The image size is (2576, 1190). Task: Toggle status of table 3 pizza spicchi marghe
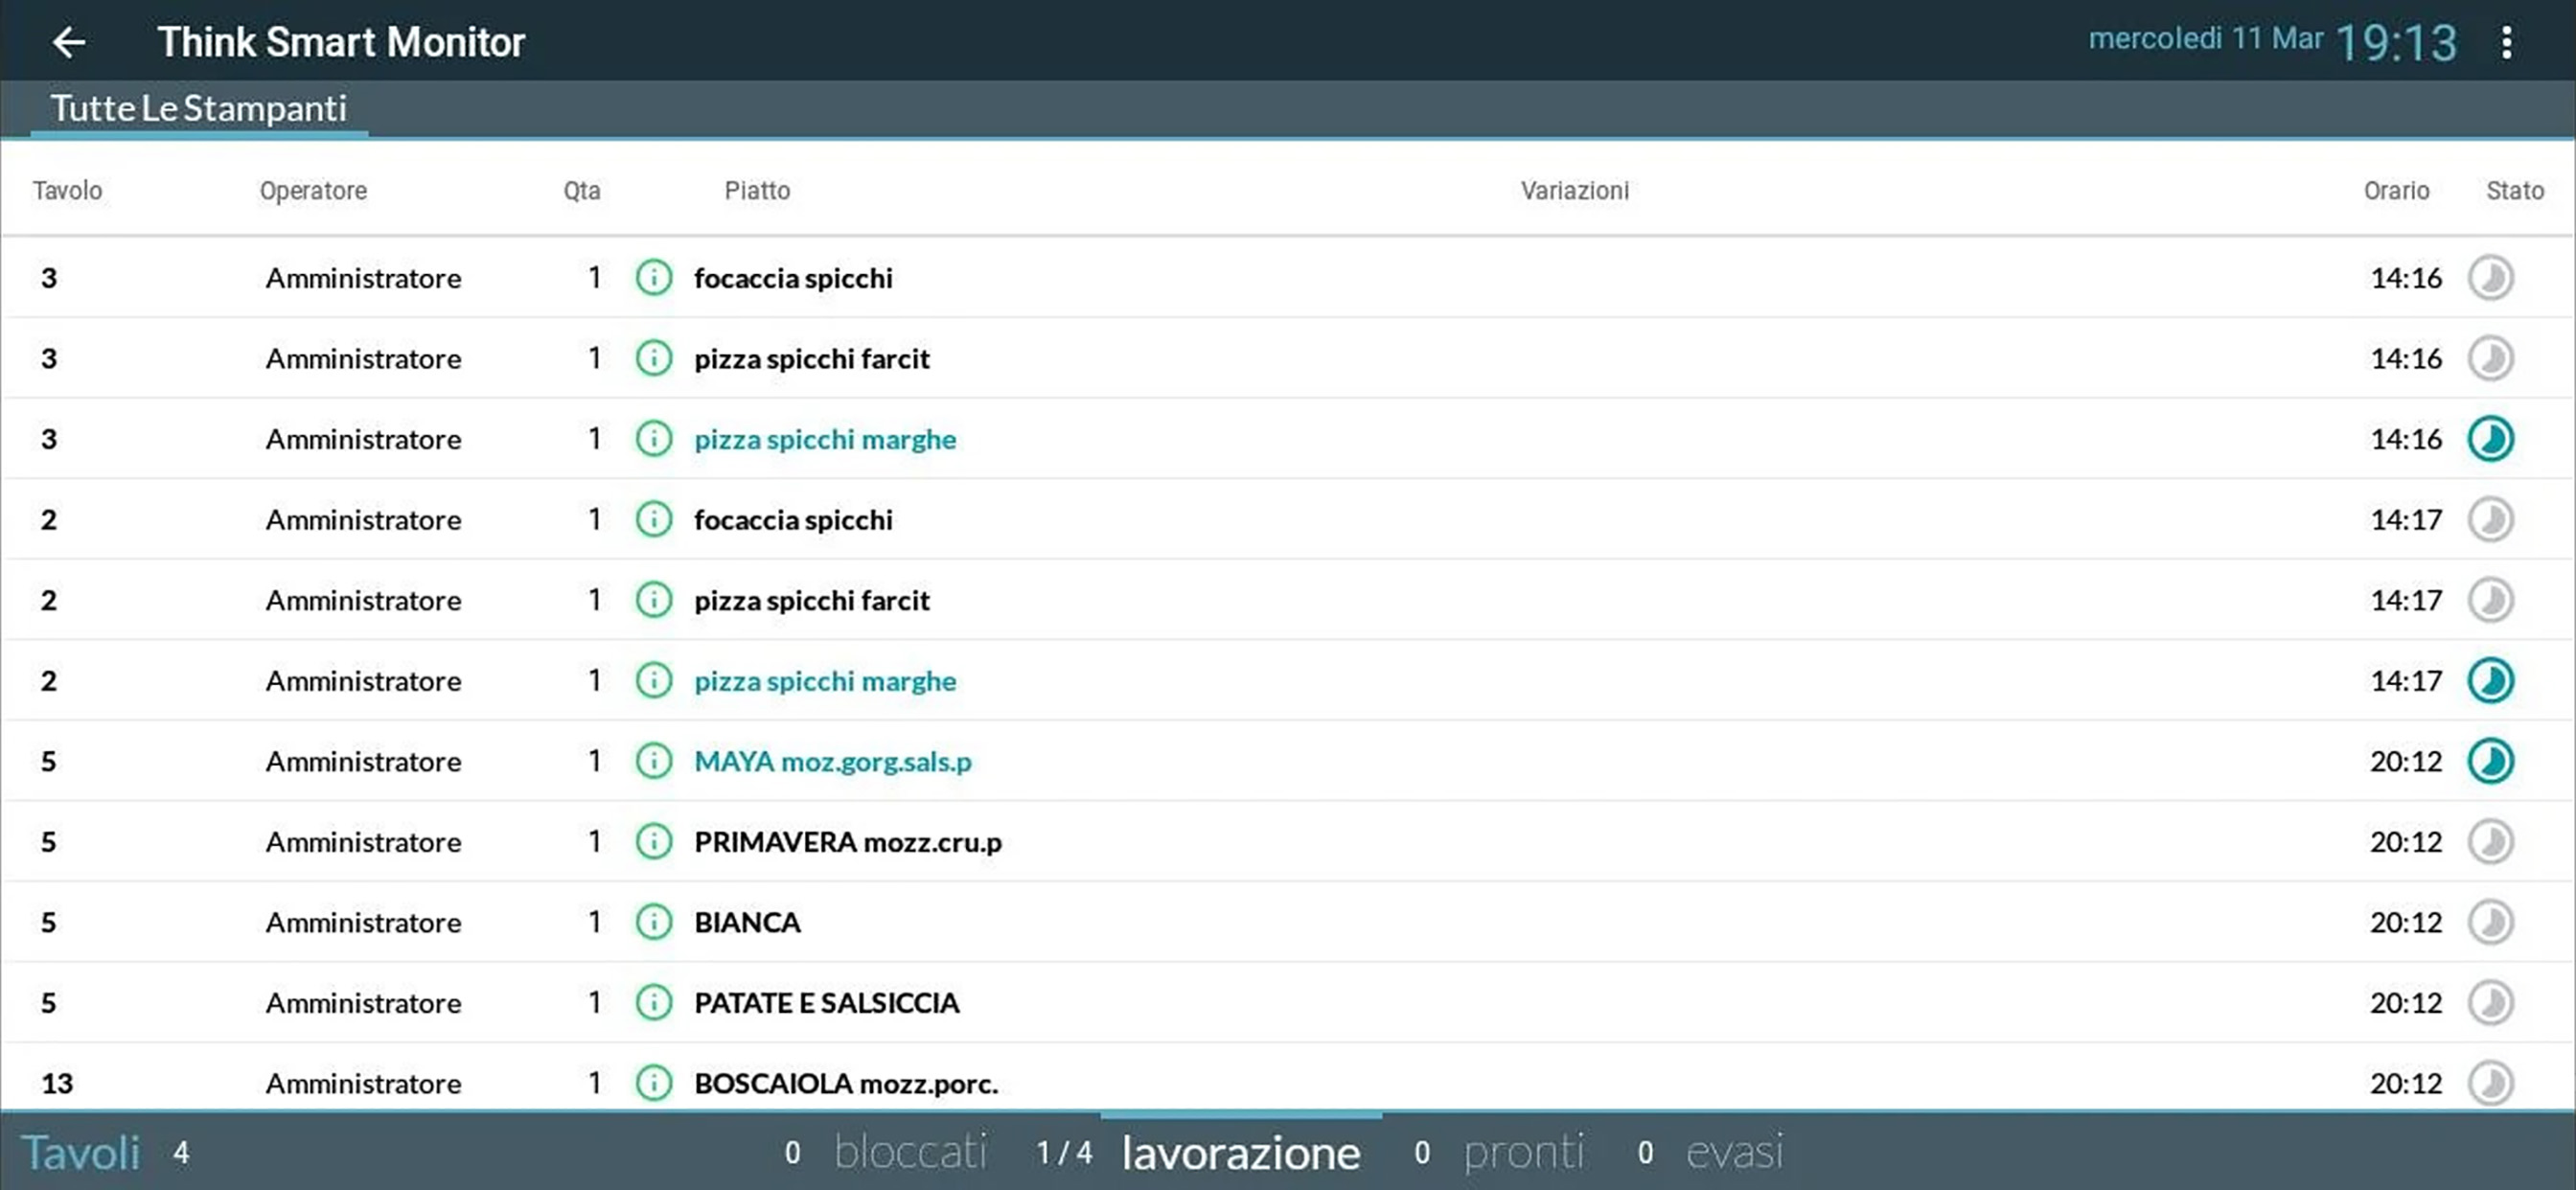(2490, 439)
